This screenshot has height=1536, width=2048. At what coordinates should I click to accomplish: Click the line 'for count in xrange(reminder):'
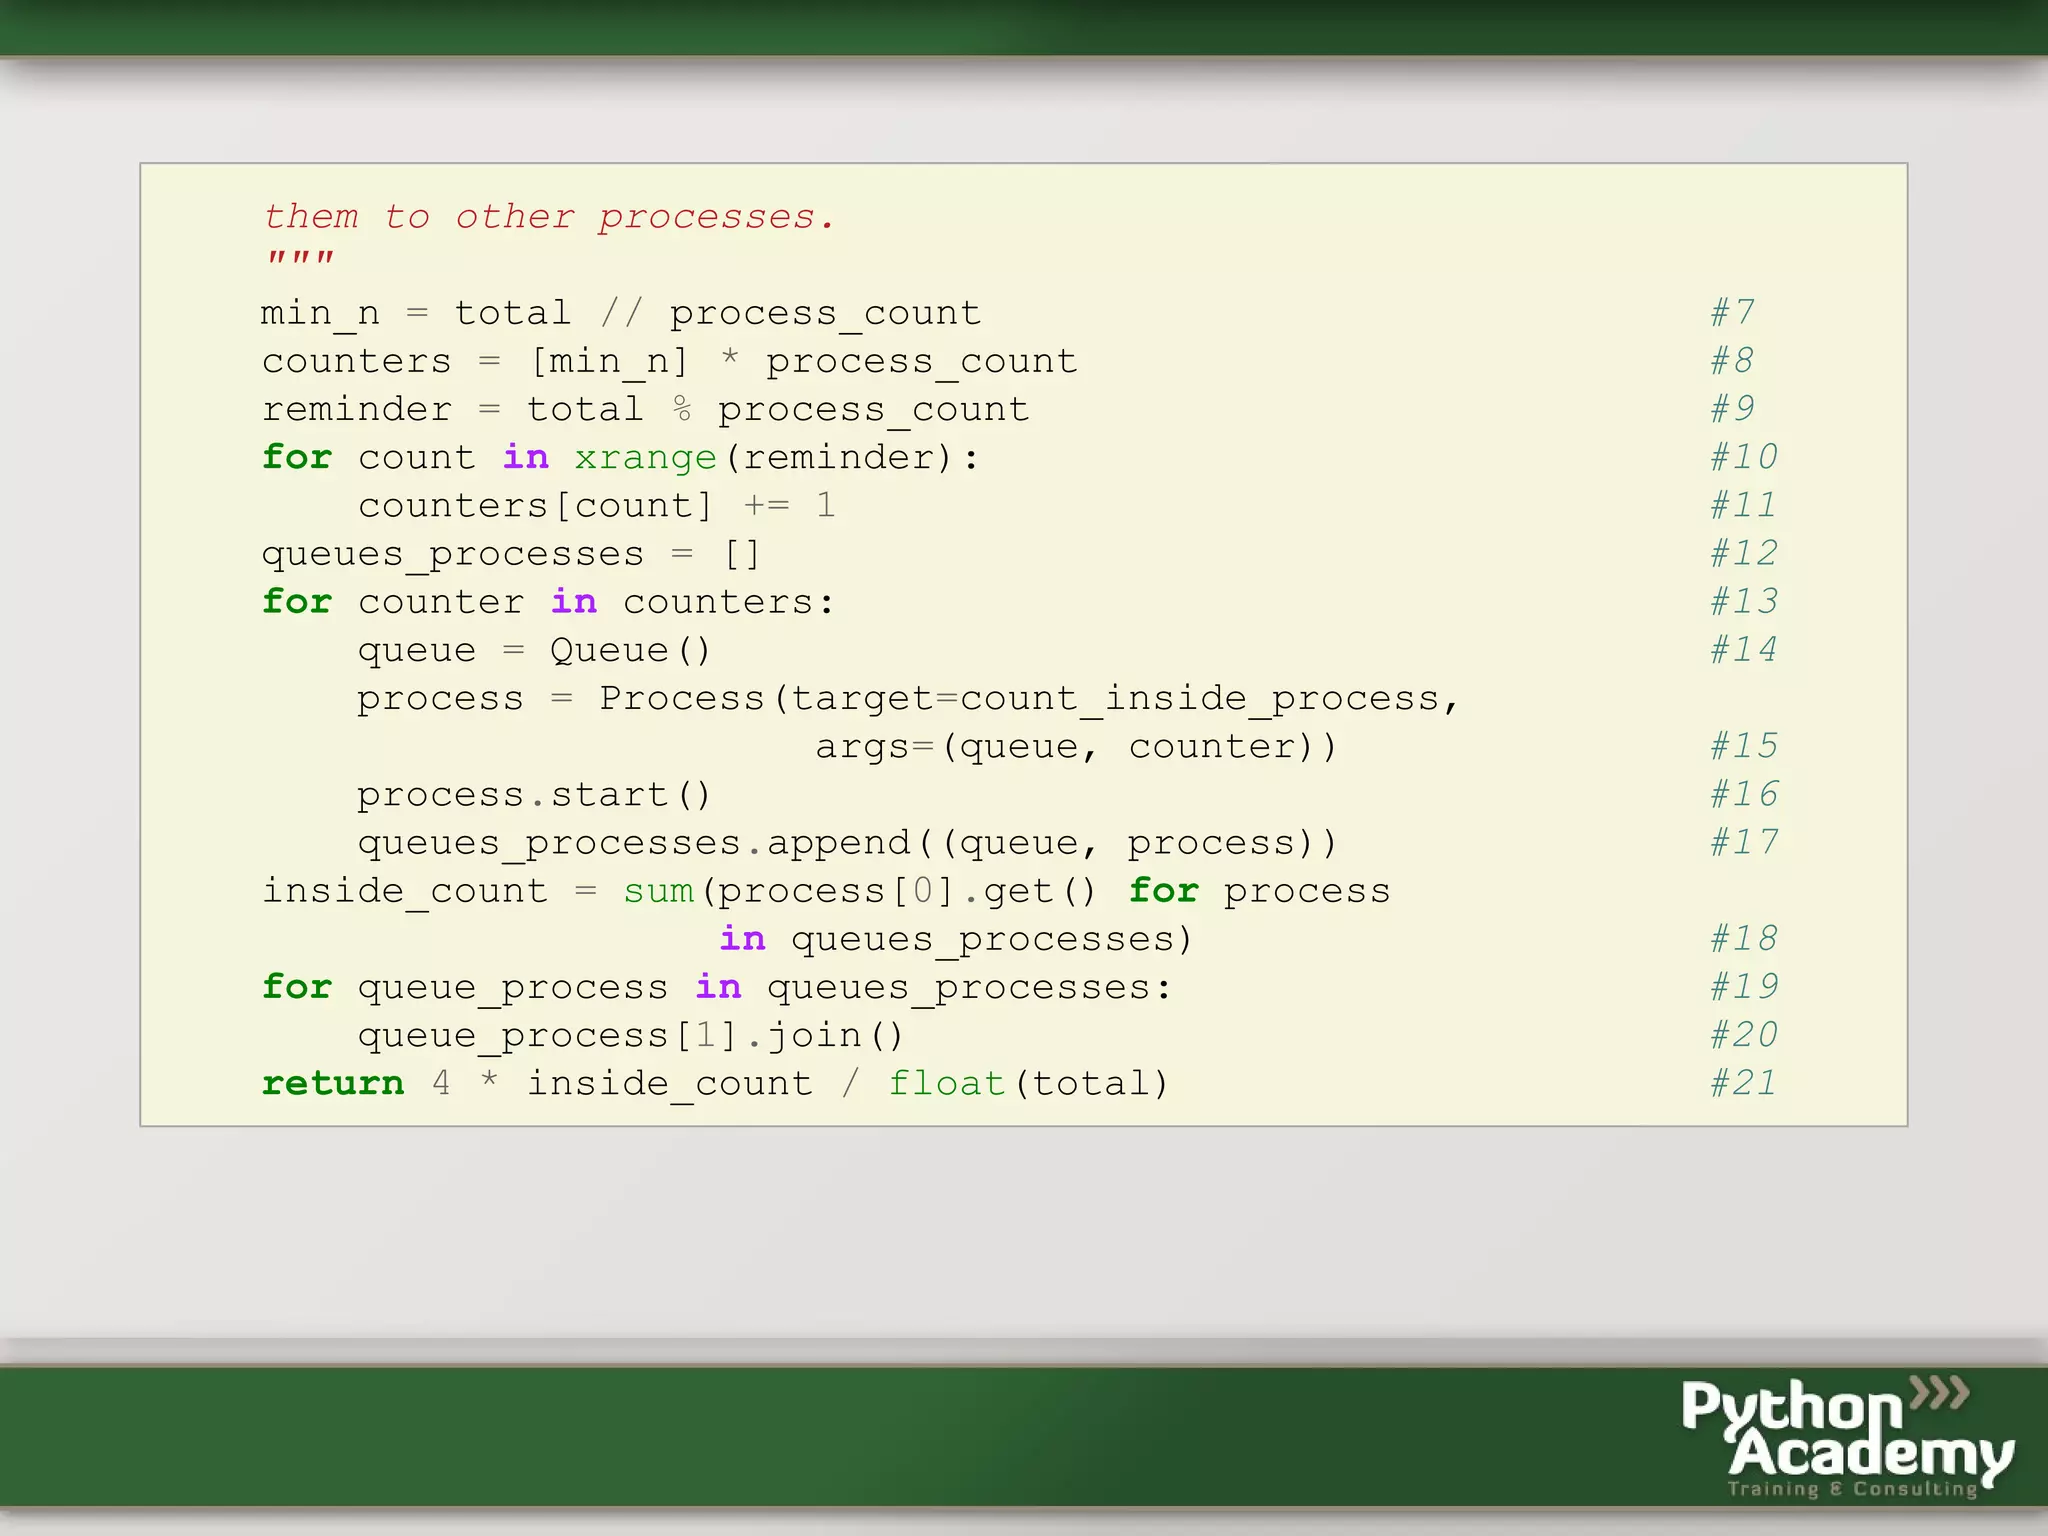coord(621,458)
